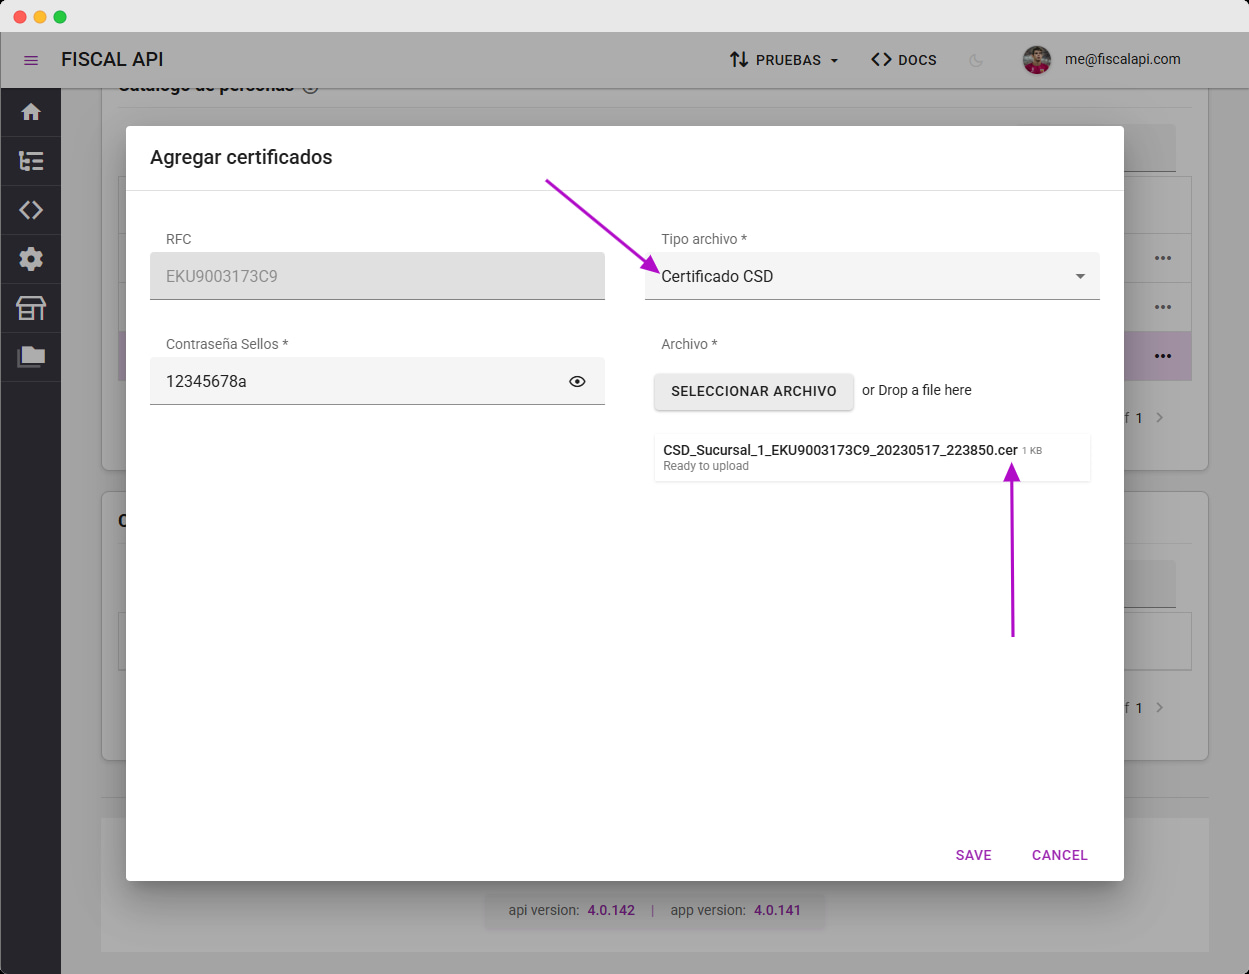
Task: Open the hamburger navigation menu
Action: pyautogui.click(x=31, y=60)
